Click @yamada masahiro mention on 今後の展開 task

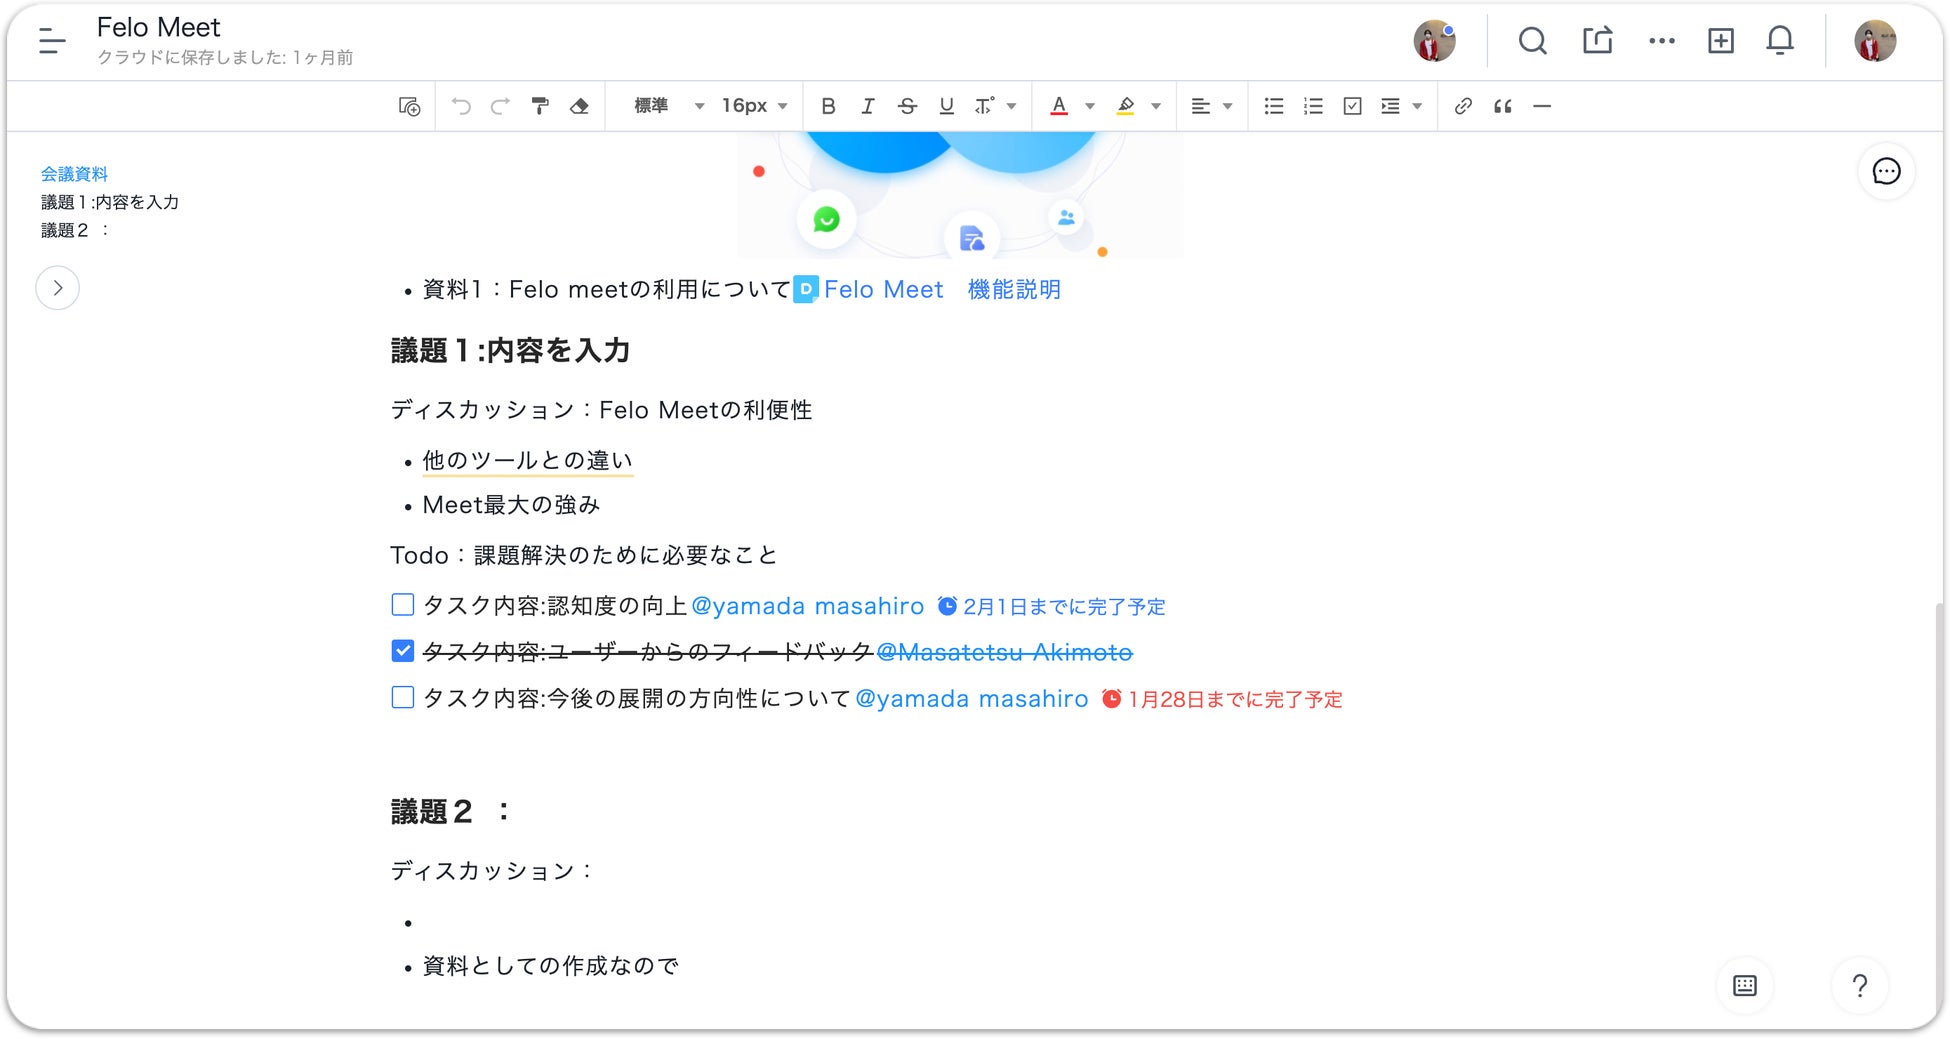click(x=972, y=698)
